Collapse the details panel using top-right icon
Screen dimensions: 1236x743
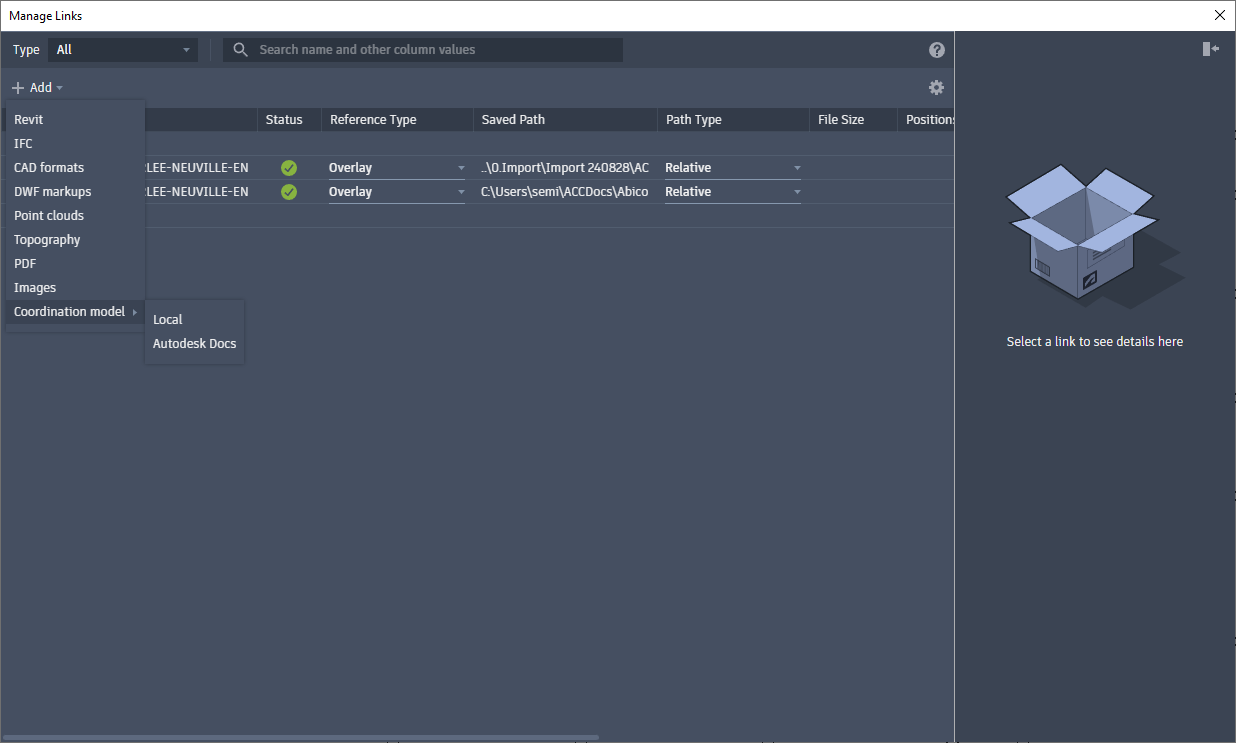[1210, 47]
